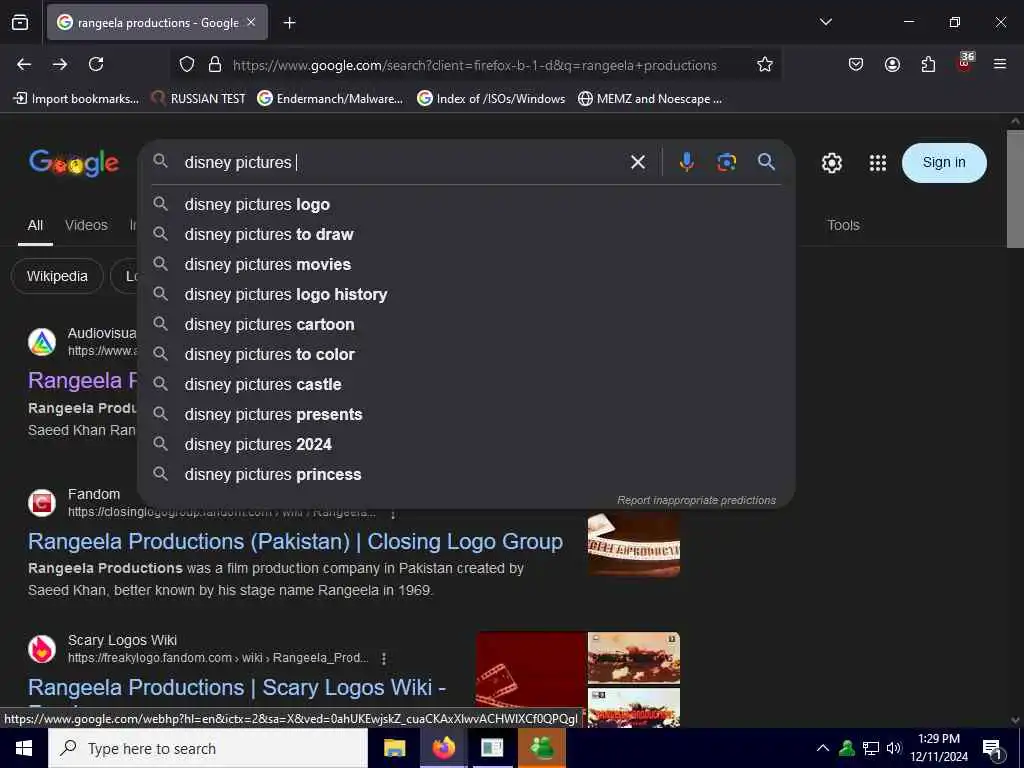1024x768 pixels.
Task: Click the tracking protection shield icon
Action: click(187, 65)
